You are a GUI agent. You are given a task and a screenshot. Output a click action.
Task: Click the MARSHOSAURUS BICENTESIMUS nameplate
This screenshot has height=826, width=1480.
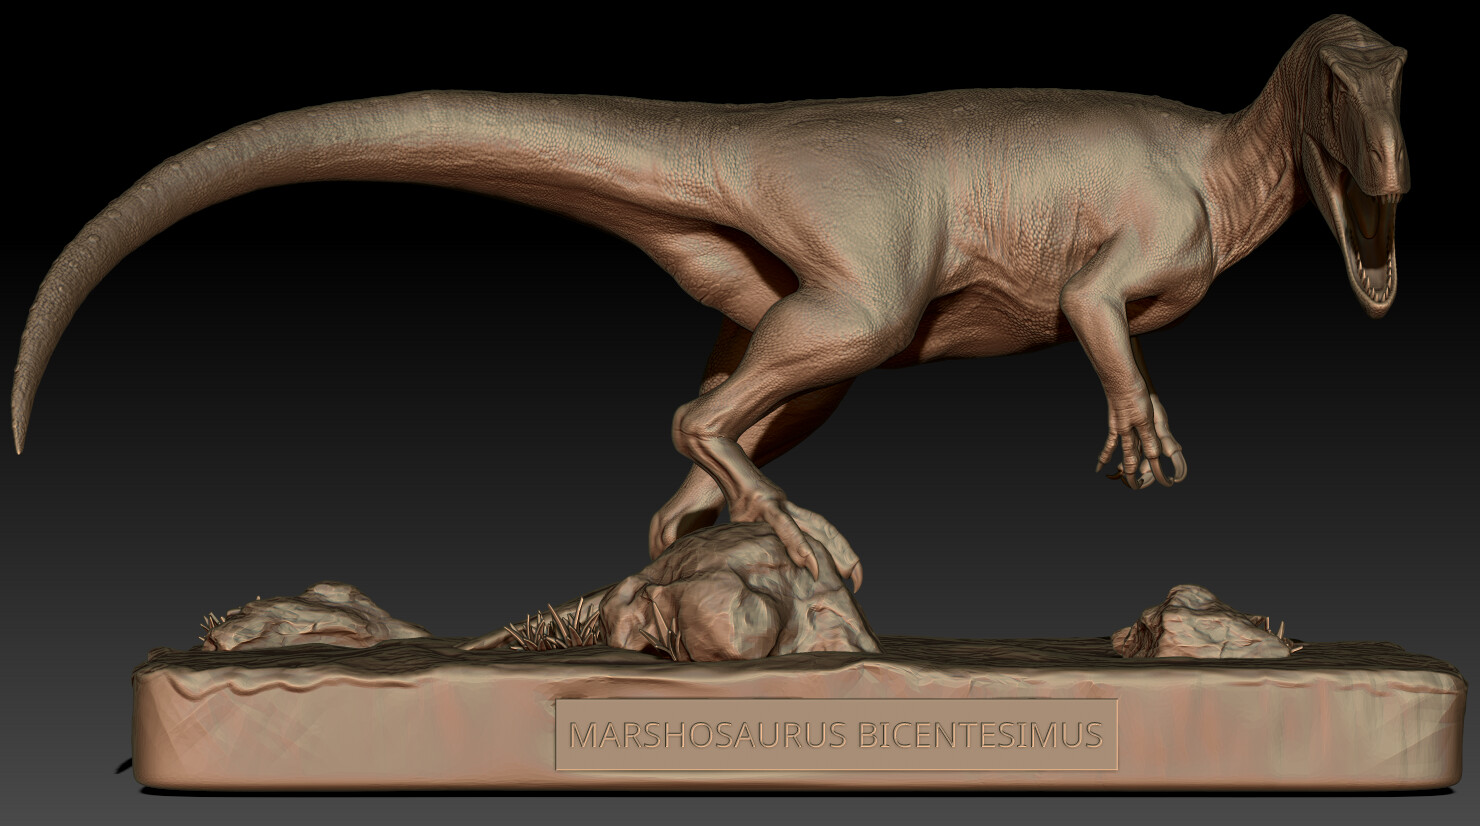tap(840, 733)
